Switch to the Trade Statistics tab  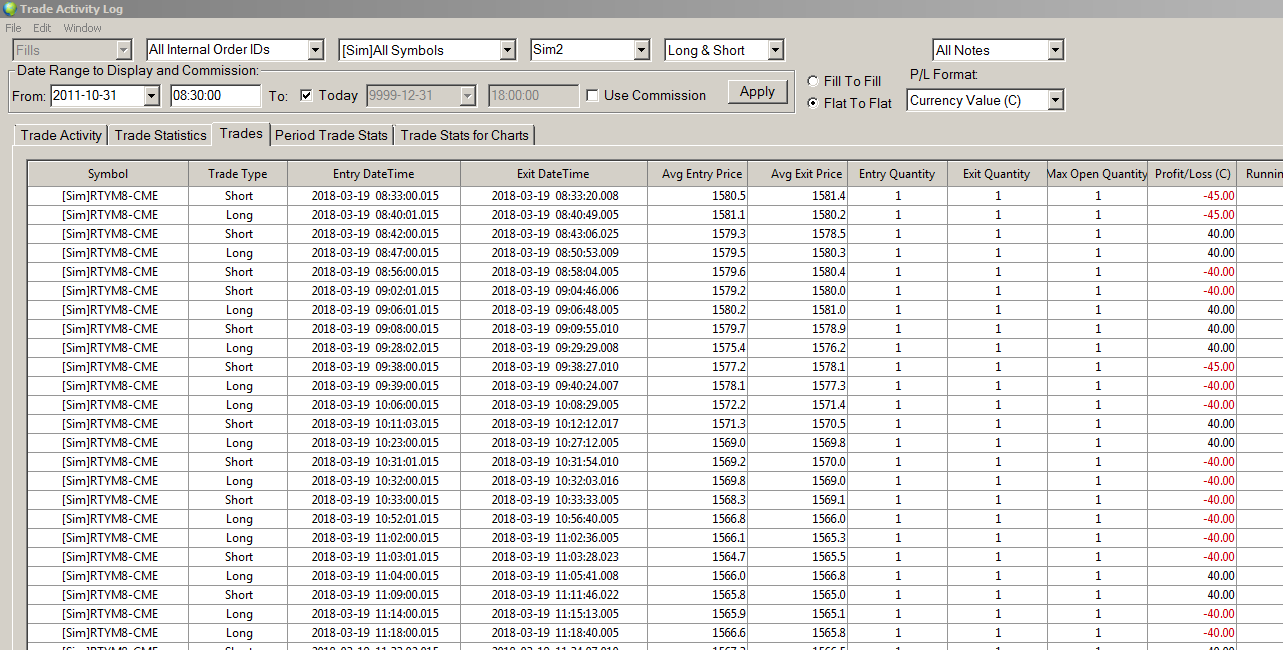(x=160, y=135)
